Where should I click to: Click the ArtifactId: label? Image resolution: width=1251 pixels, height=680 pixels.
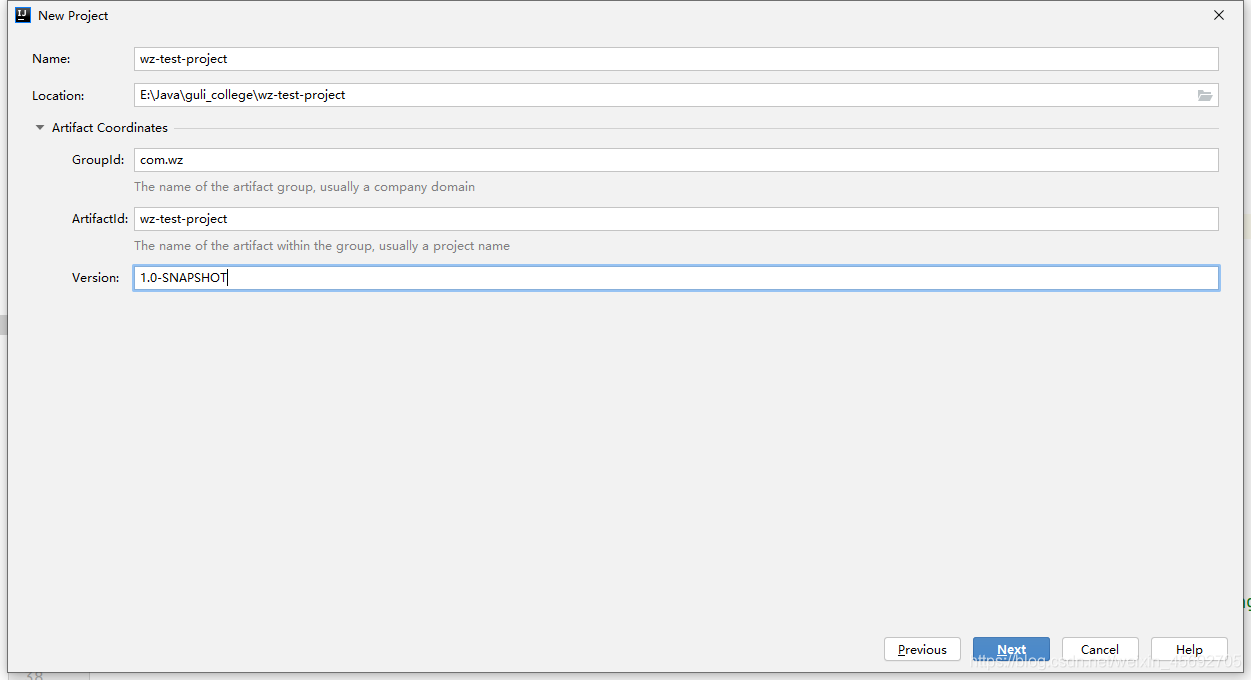point(100,219)
